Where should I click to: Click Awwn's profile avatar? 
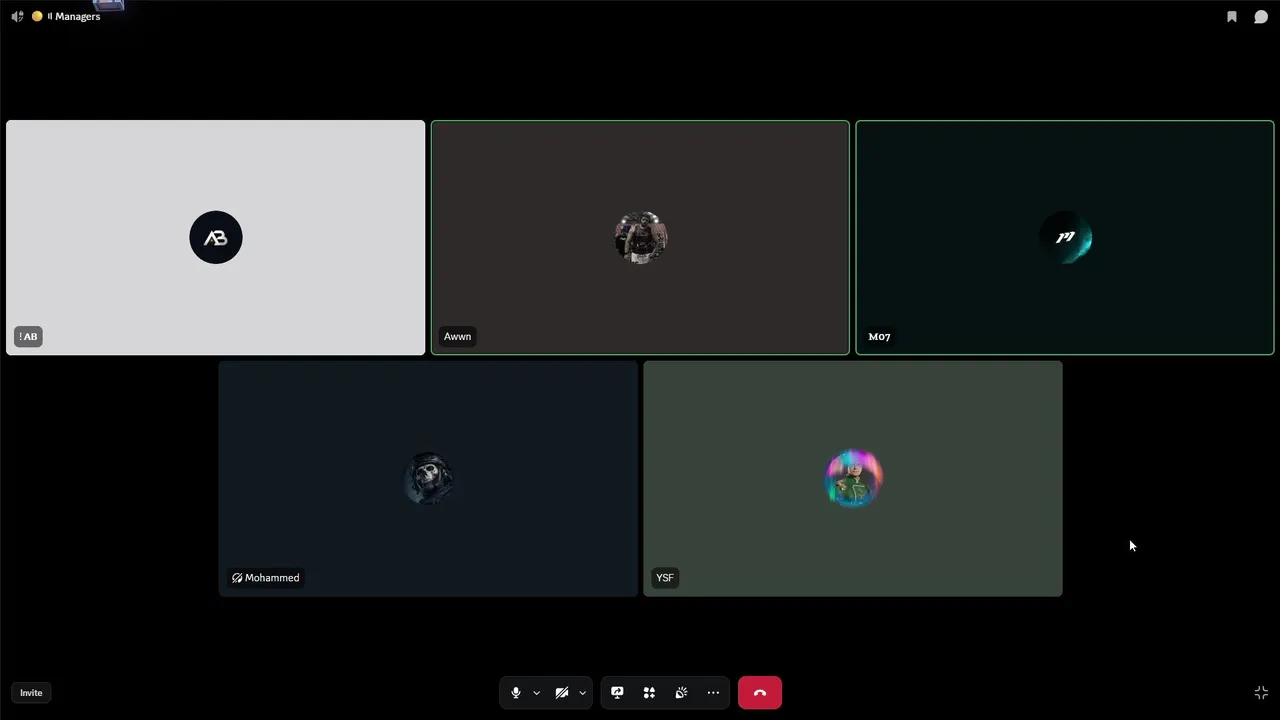(x=640, y=238)
